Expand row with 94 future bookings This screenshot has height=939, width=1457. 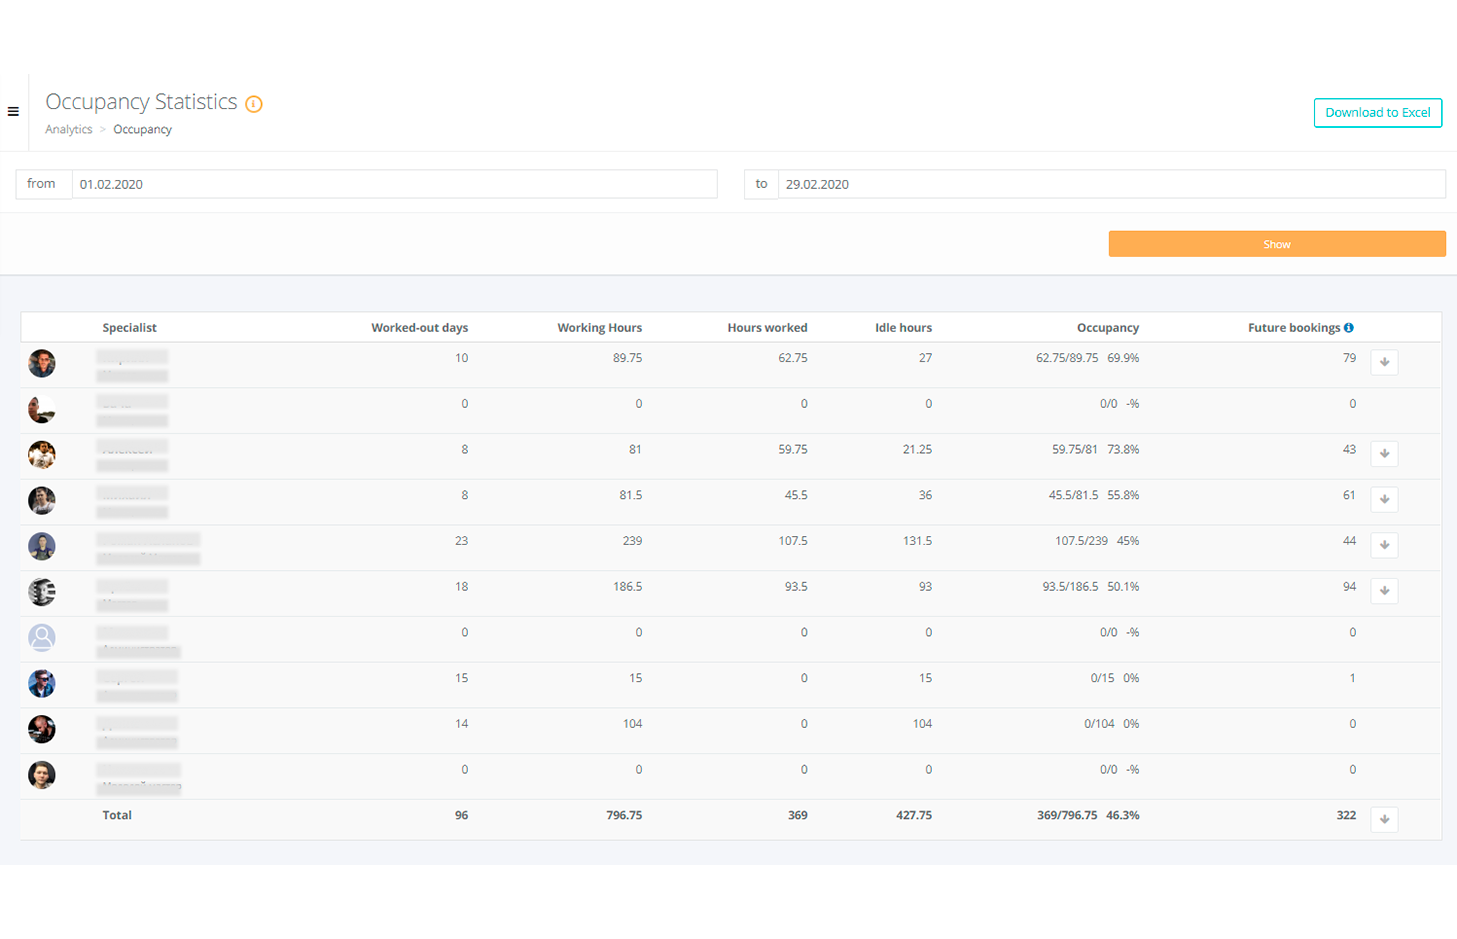click(1384, 591)
